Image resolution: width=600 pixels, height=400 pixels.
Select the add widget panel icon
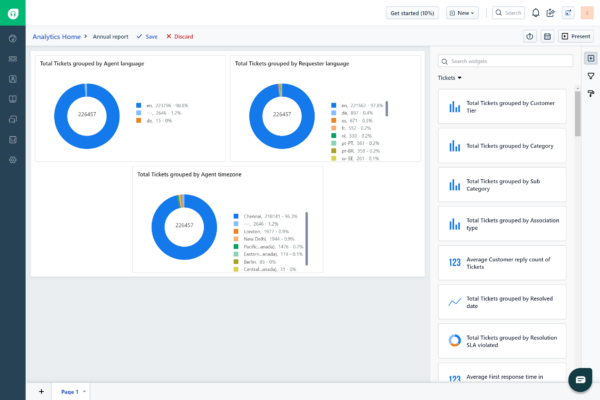pyautogui.click(x=591, y=59)
